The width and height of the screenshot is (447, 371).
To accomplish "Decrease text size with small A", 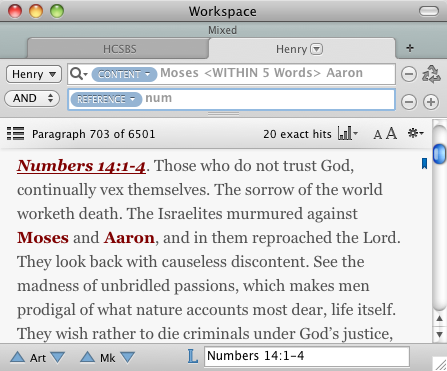I will 377,135.
